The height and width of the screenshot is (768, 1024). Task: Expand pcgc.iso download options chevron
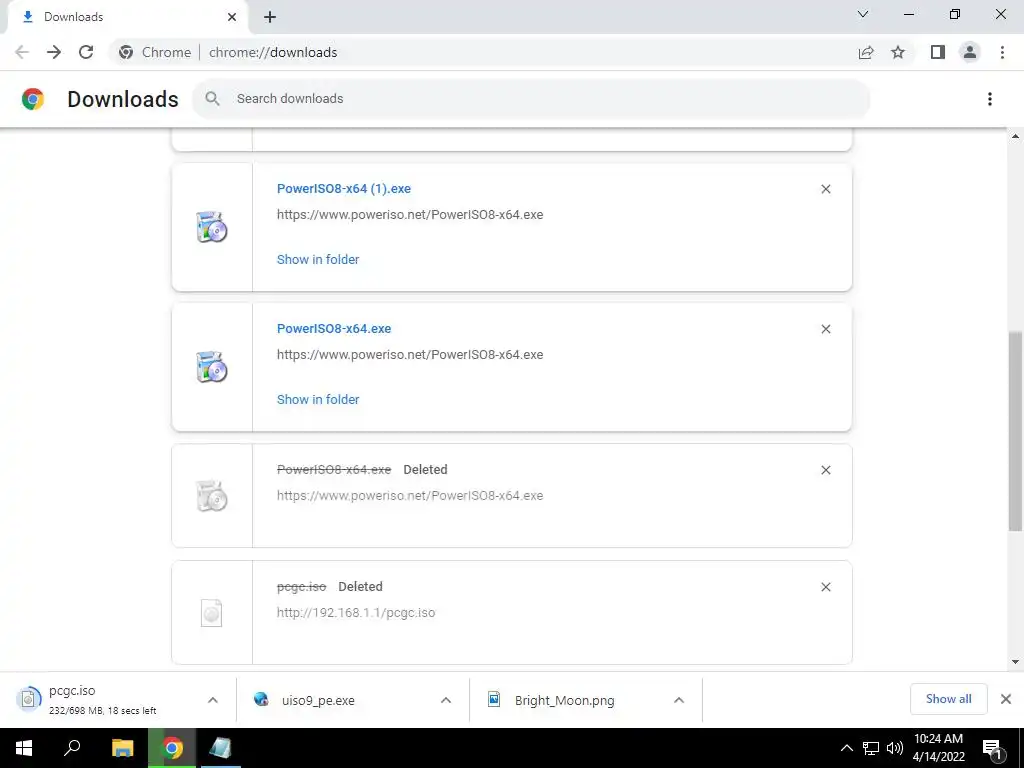[212, 700]
